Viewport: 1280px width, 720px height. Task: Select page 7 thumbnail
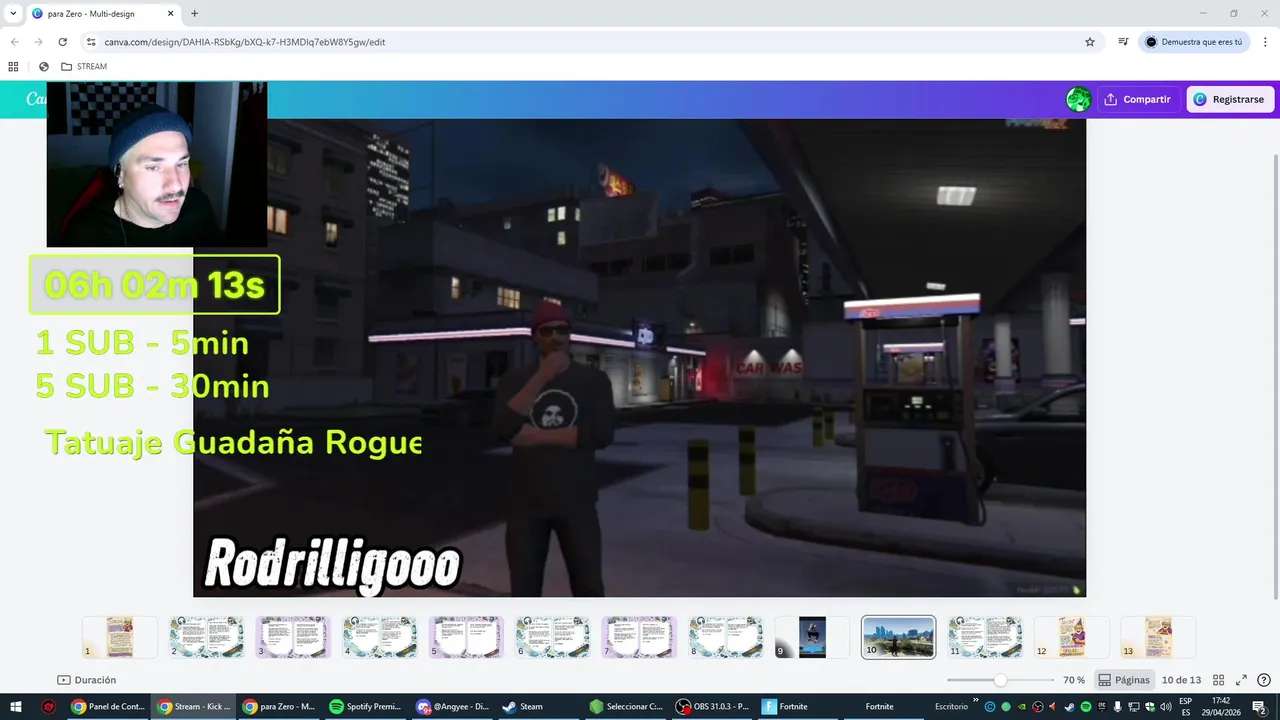[x=638, y=637]
